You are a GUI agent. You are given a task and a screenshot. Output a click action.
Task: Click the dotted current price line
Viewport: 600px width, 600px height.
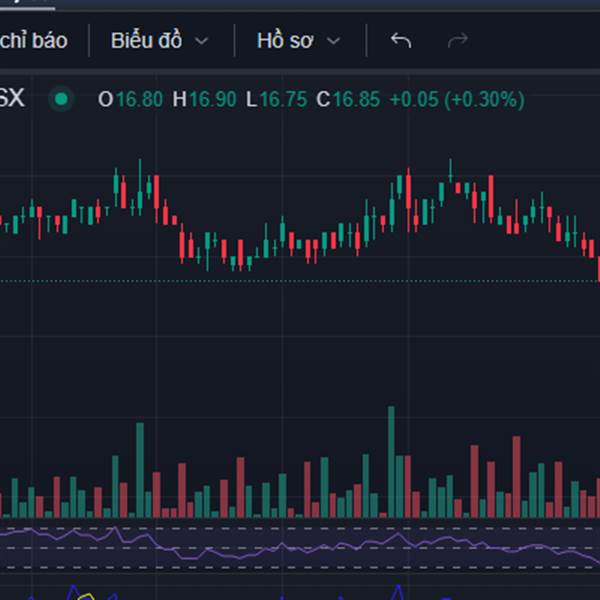pos(300,281)
